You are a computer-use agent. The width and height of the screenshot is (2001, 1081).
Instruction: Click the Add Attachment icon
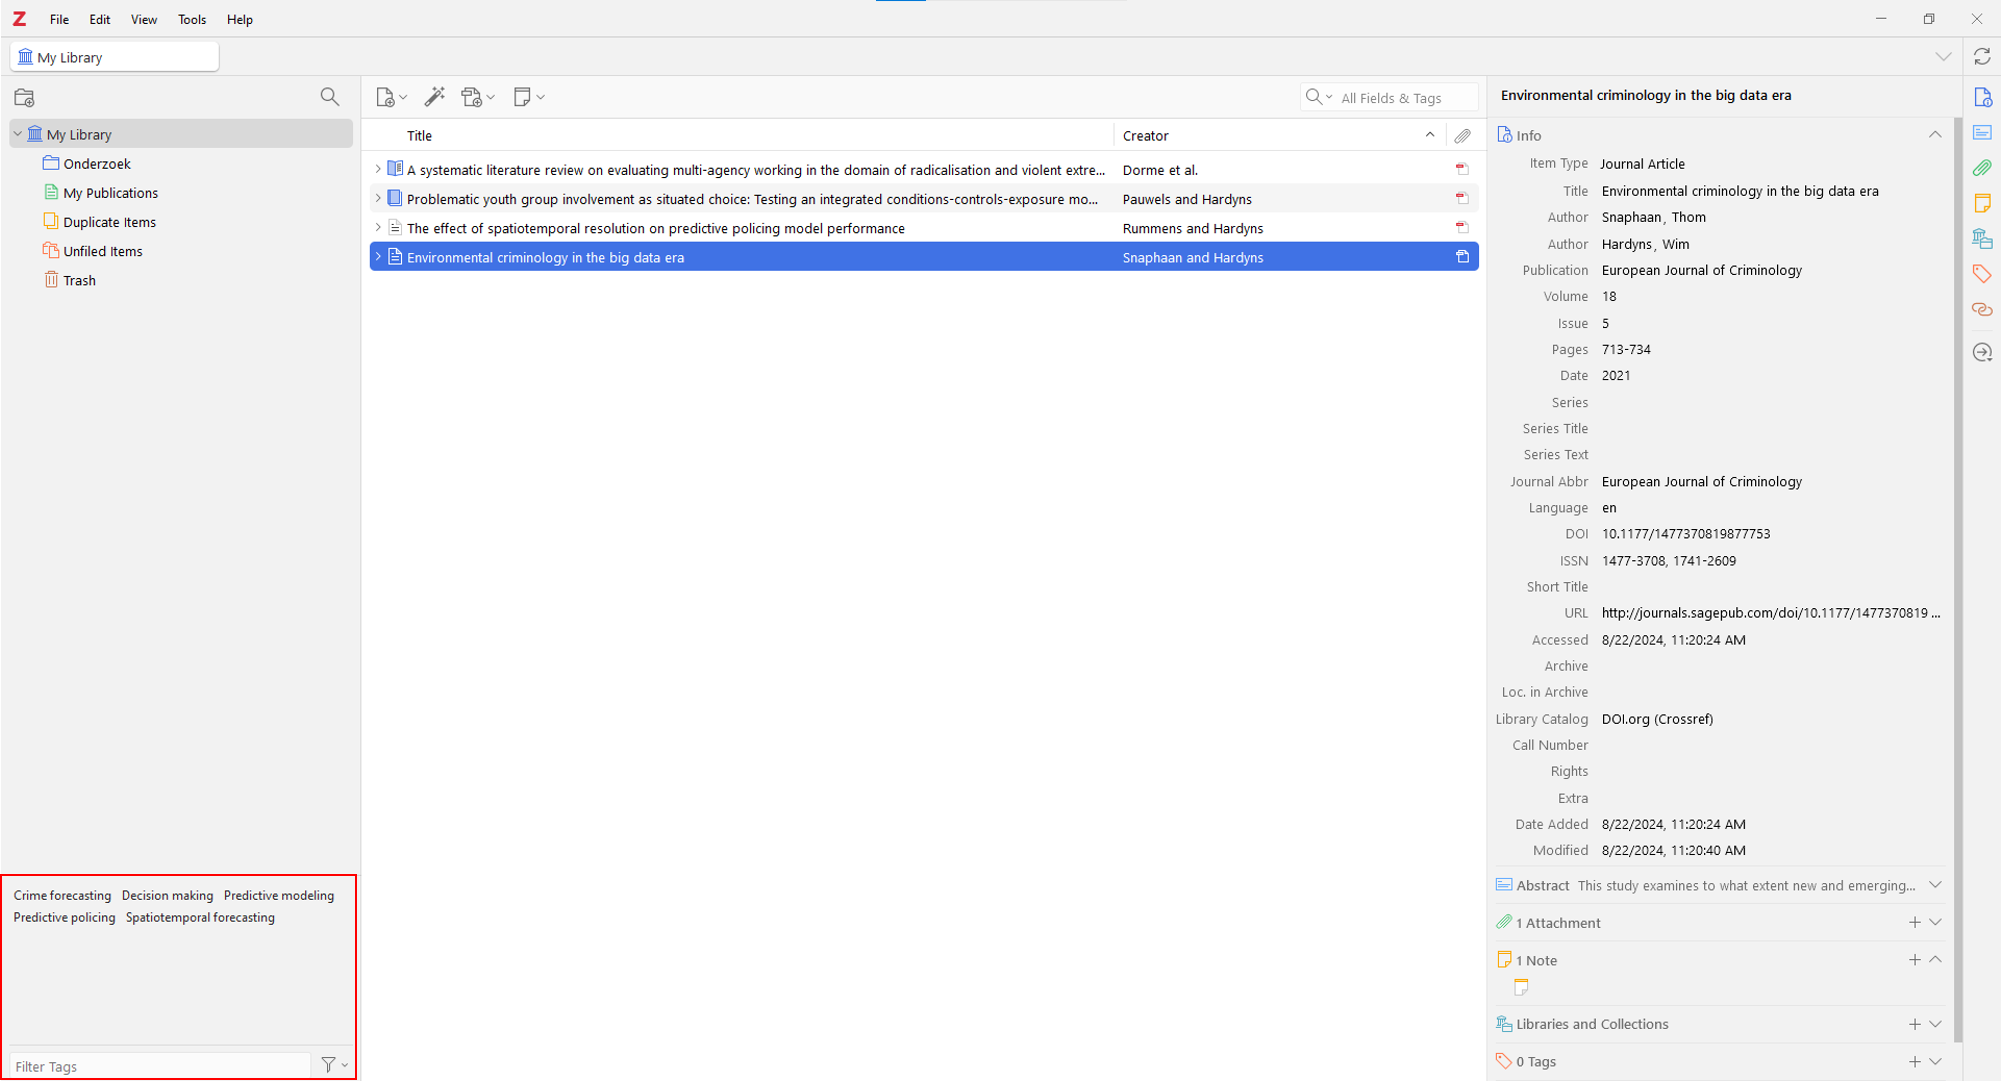click(x=477, y=97)
